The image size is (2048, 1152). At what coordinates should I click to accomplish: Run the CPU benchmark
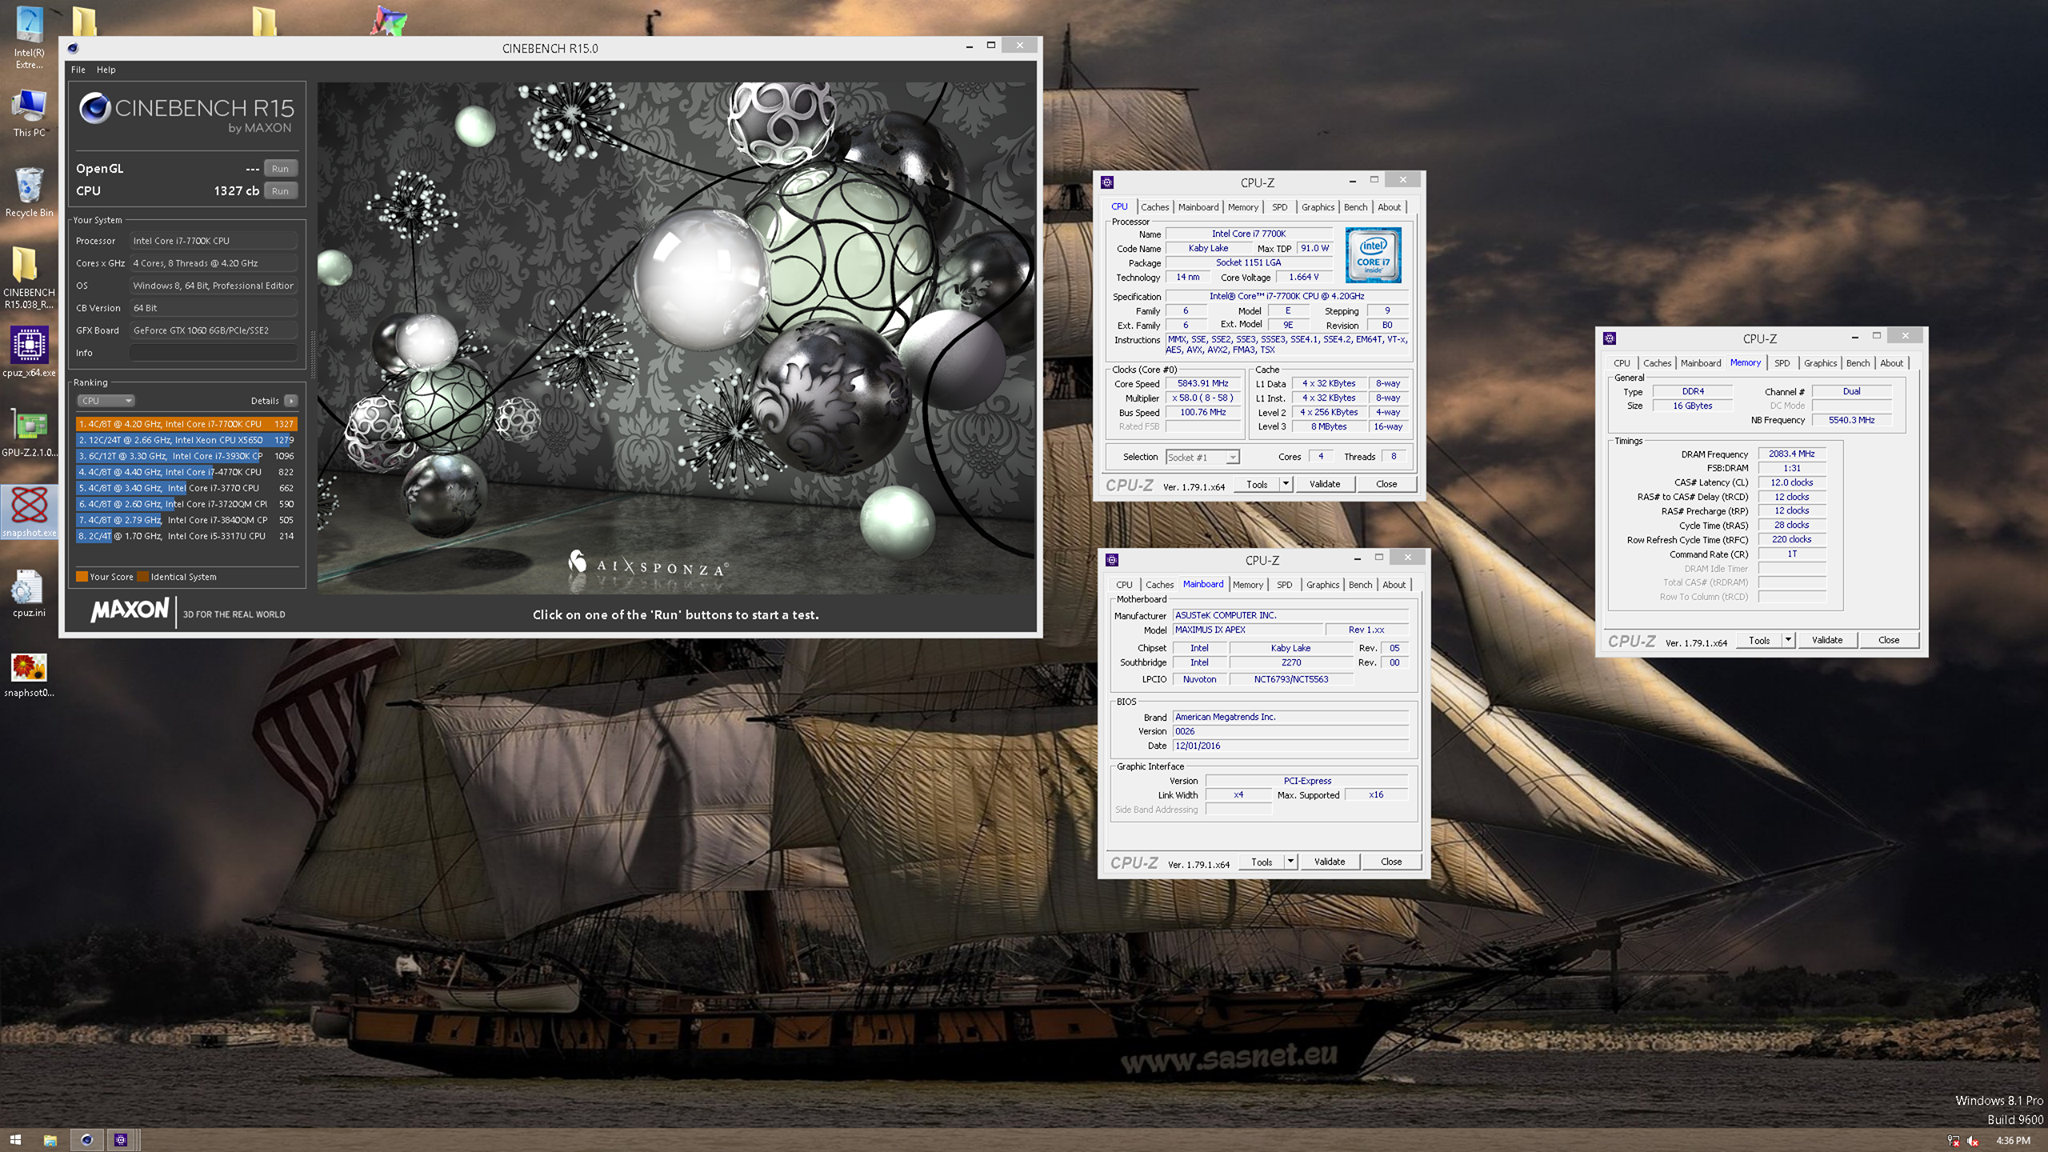280,191
